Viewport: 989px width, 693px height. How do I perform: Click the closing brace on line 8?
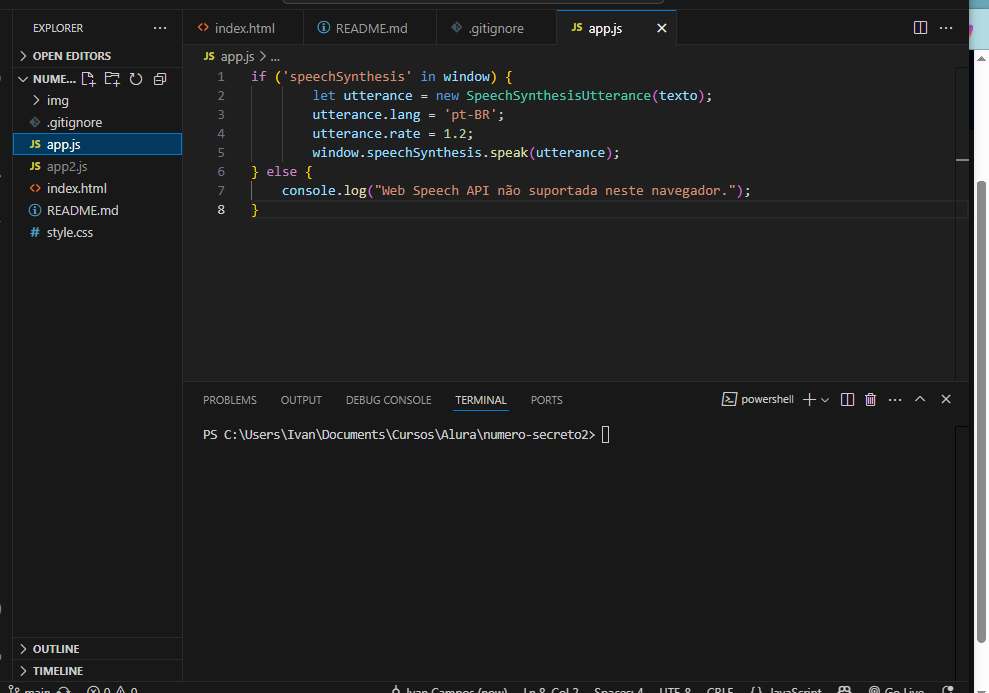coord(255,210)
